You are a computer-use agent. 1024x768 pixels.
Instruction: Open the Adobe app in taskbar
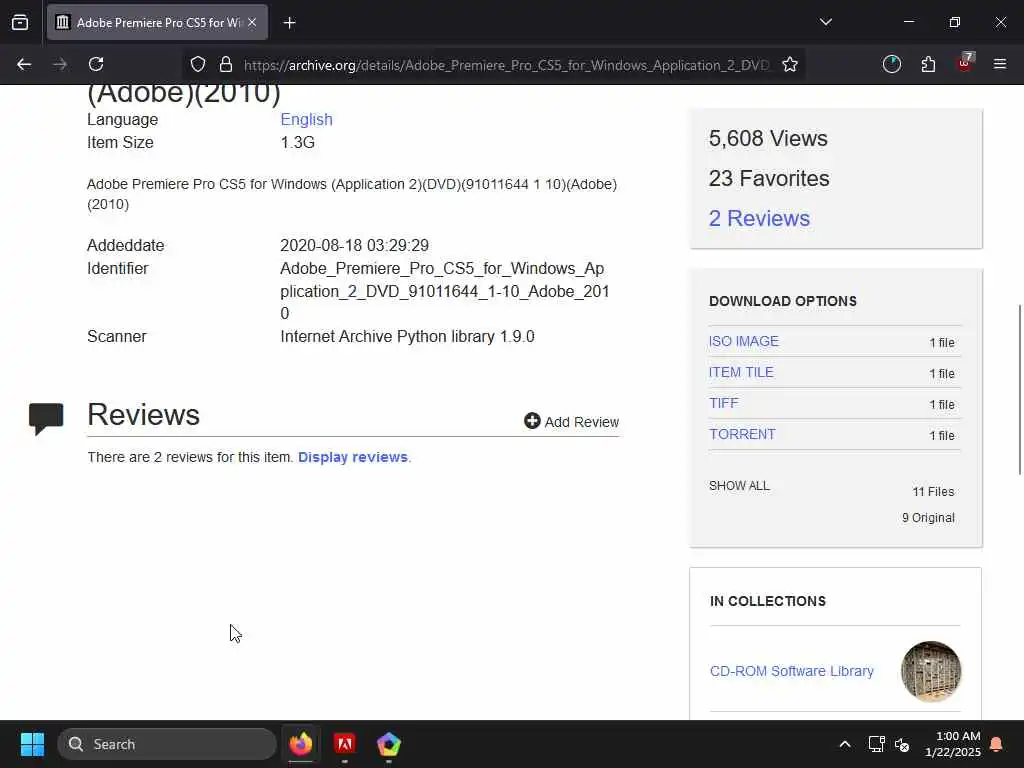click(345, 744)
